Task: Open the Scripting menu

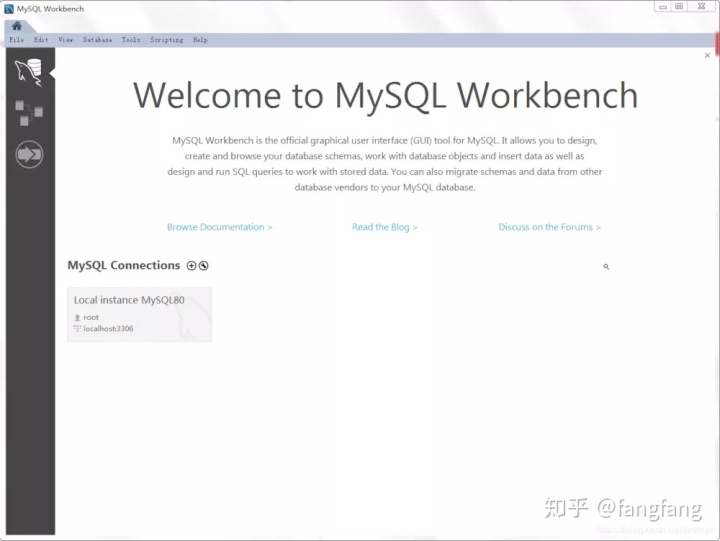Action: coord(167,40)
